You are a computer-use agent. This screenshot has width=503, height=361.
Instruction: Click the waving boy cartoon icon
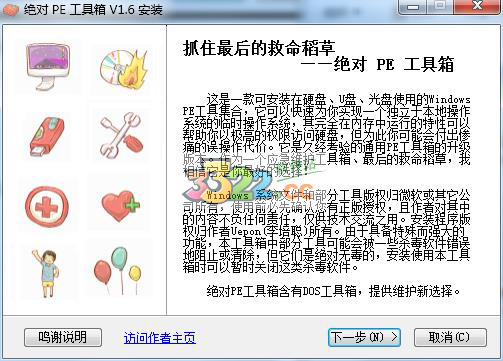point(47,273)
